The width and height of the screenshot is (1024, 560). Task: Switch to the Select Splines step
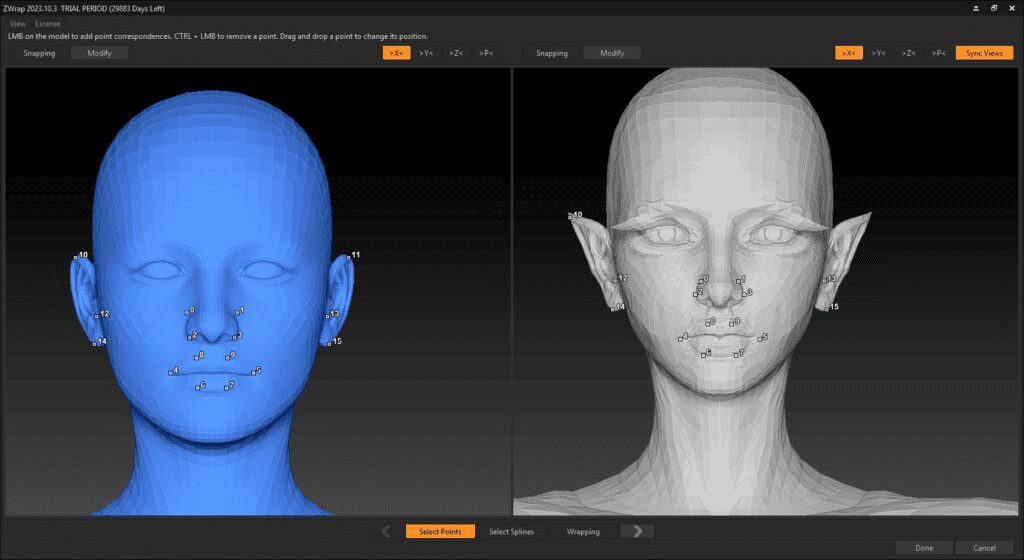pos(512,531)
